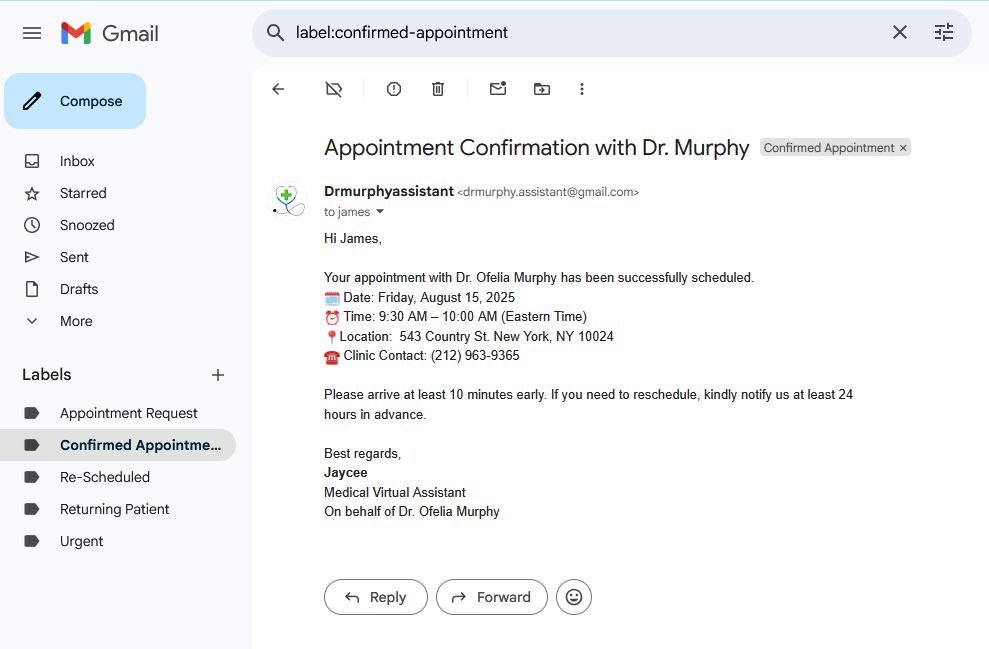Expand the More section in the sidebar

(76, 321)
